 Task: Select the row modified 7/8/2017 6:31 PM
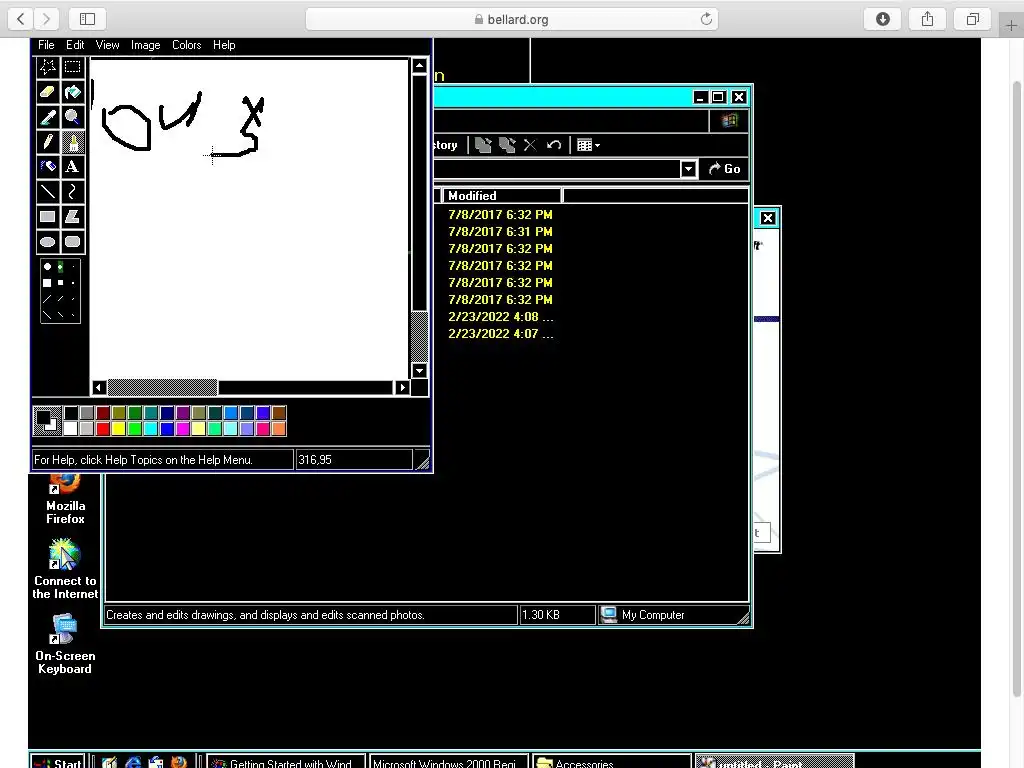(500, 232)
